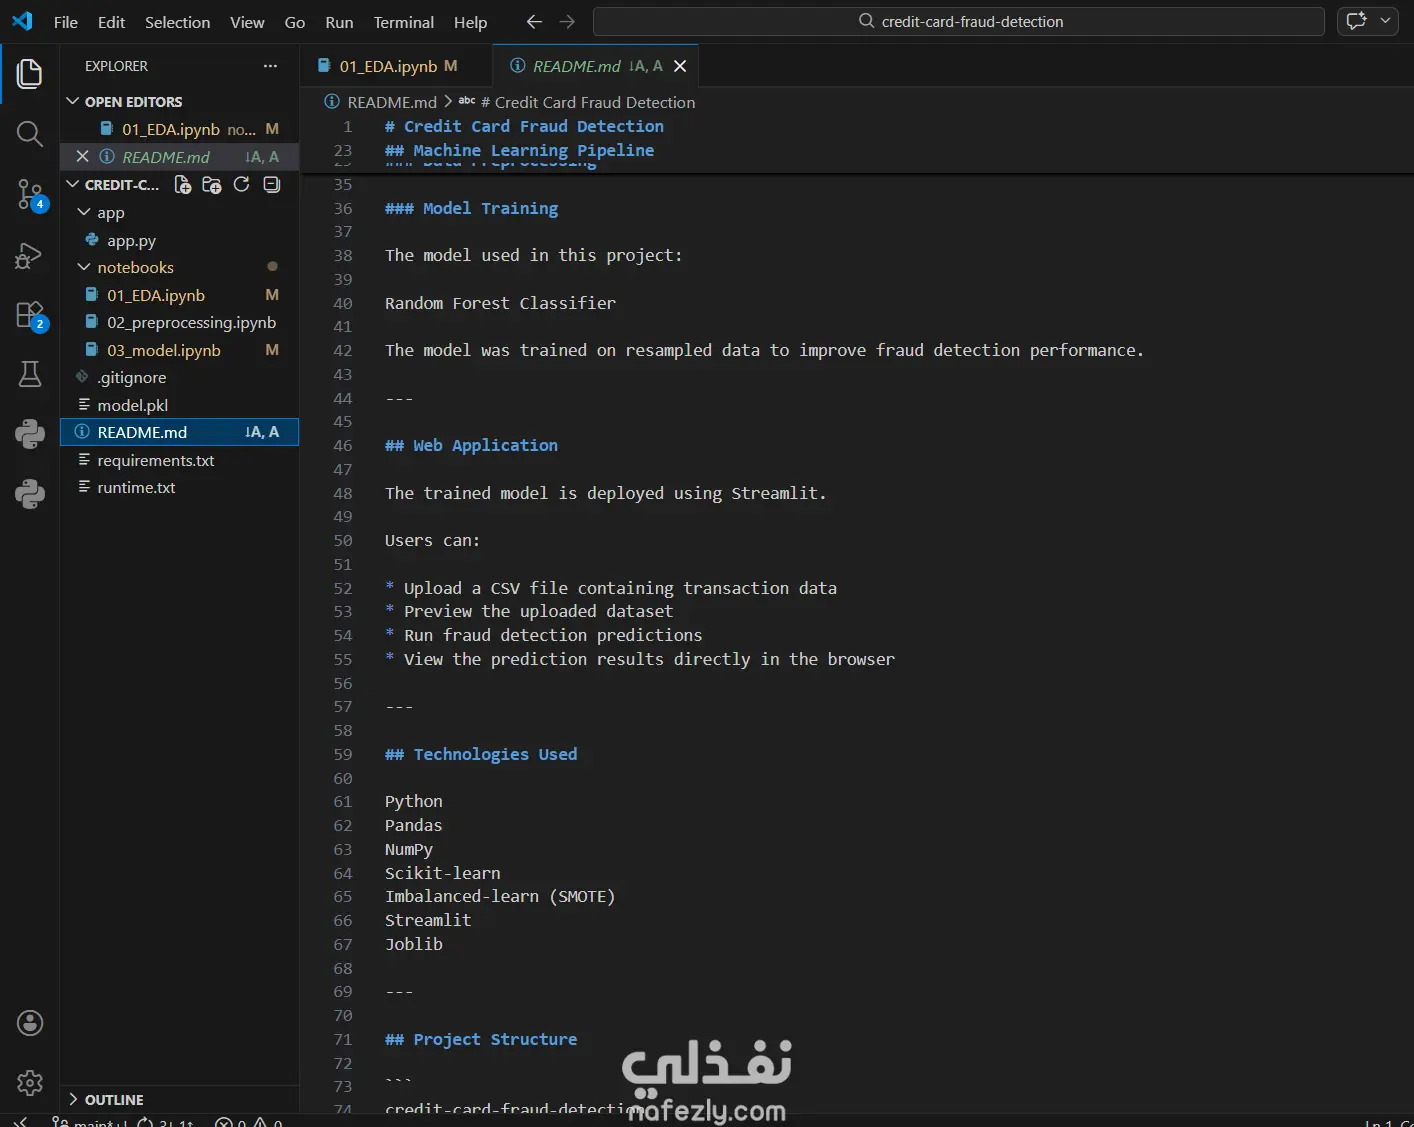Close the README.md editor tab
The image size is (1414, 1127).
point(680,66)
